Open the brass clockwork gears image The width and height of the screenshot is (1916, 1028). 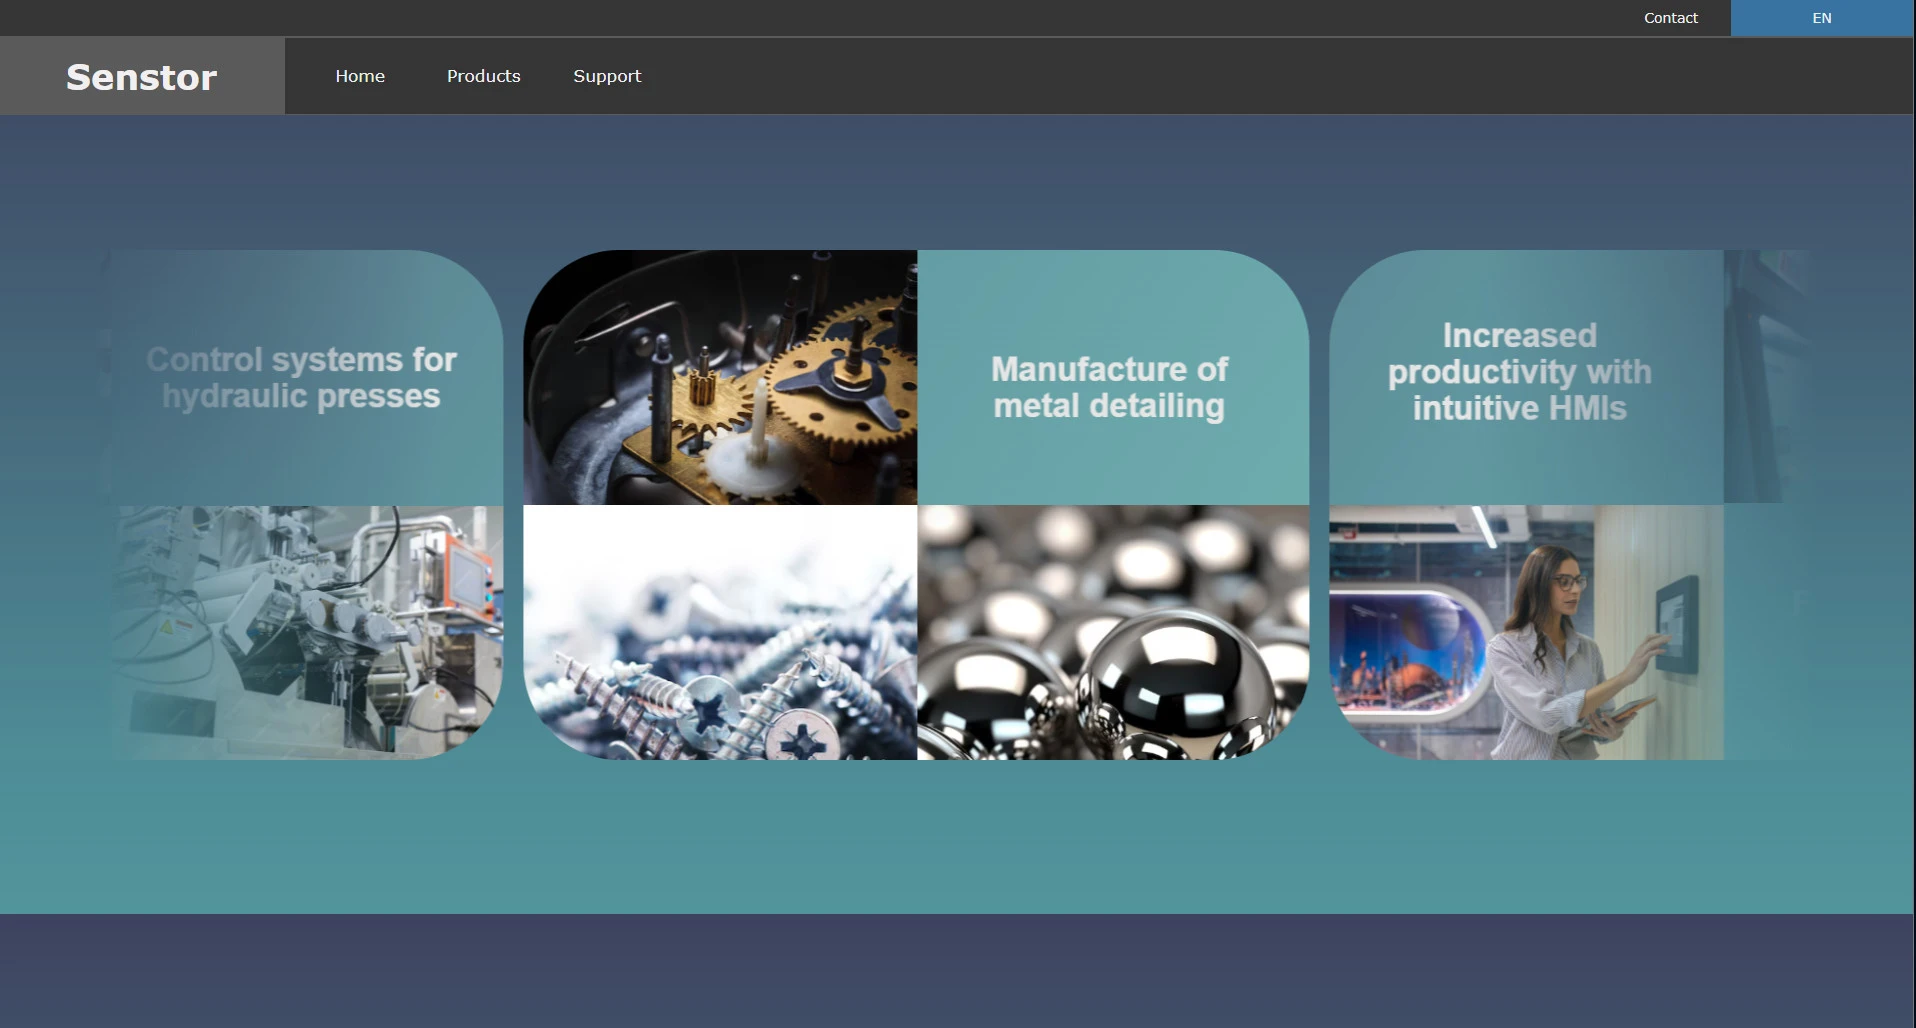[x=720, y=377]
